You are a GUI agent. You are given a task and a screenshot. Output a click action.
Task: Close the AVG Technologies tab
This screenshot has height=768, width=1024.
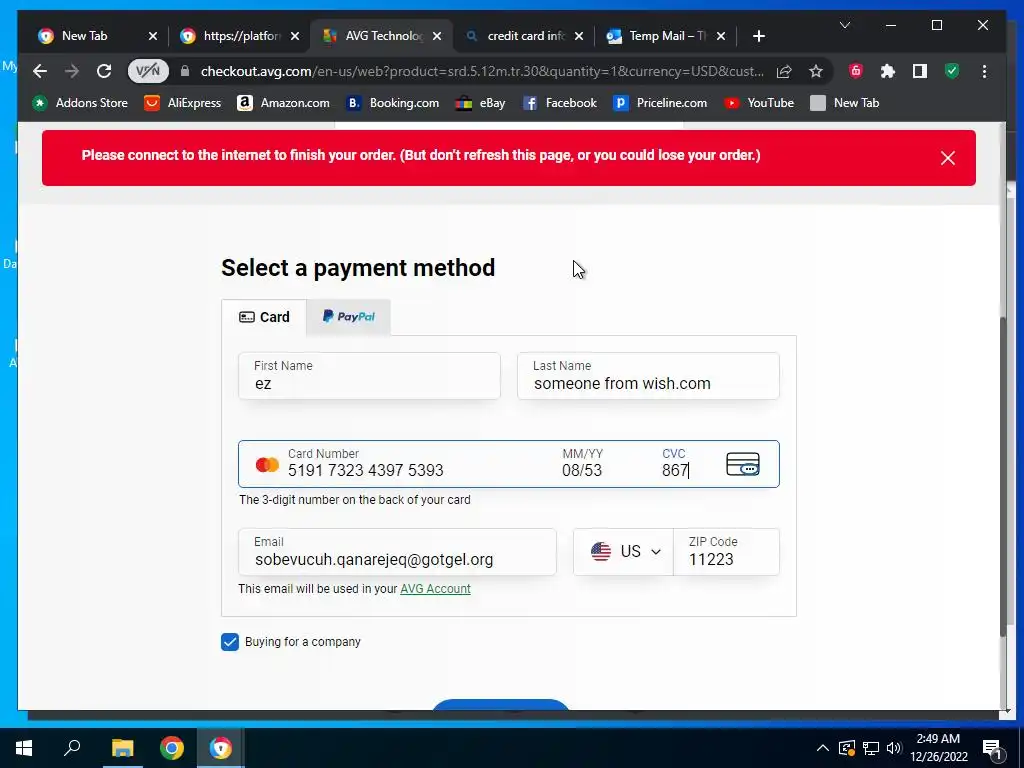[437, 36]
